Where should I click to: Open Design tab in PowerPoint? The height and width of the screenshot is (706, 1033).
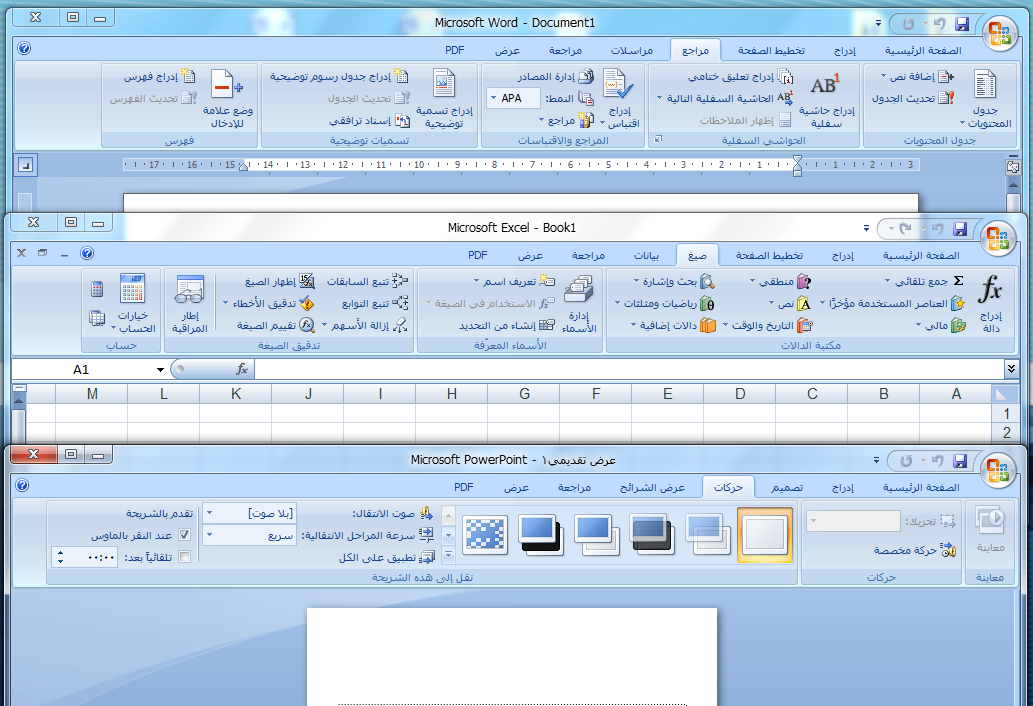click(x=787, y=487)
